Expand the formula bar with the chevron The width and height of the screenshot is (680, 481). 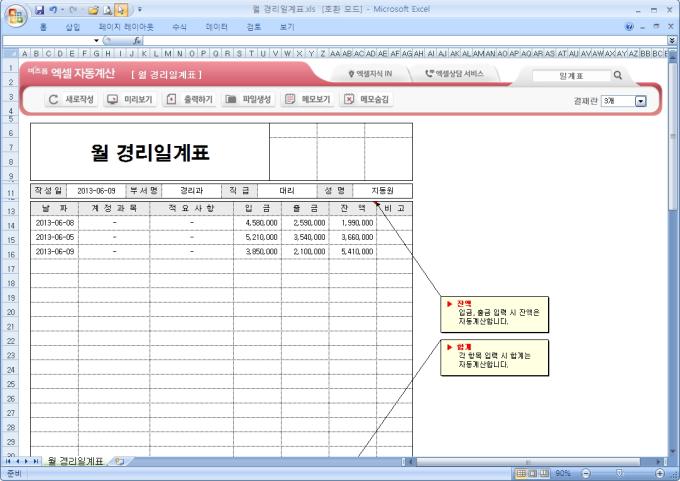[x=672, y=40]
